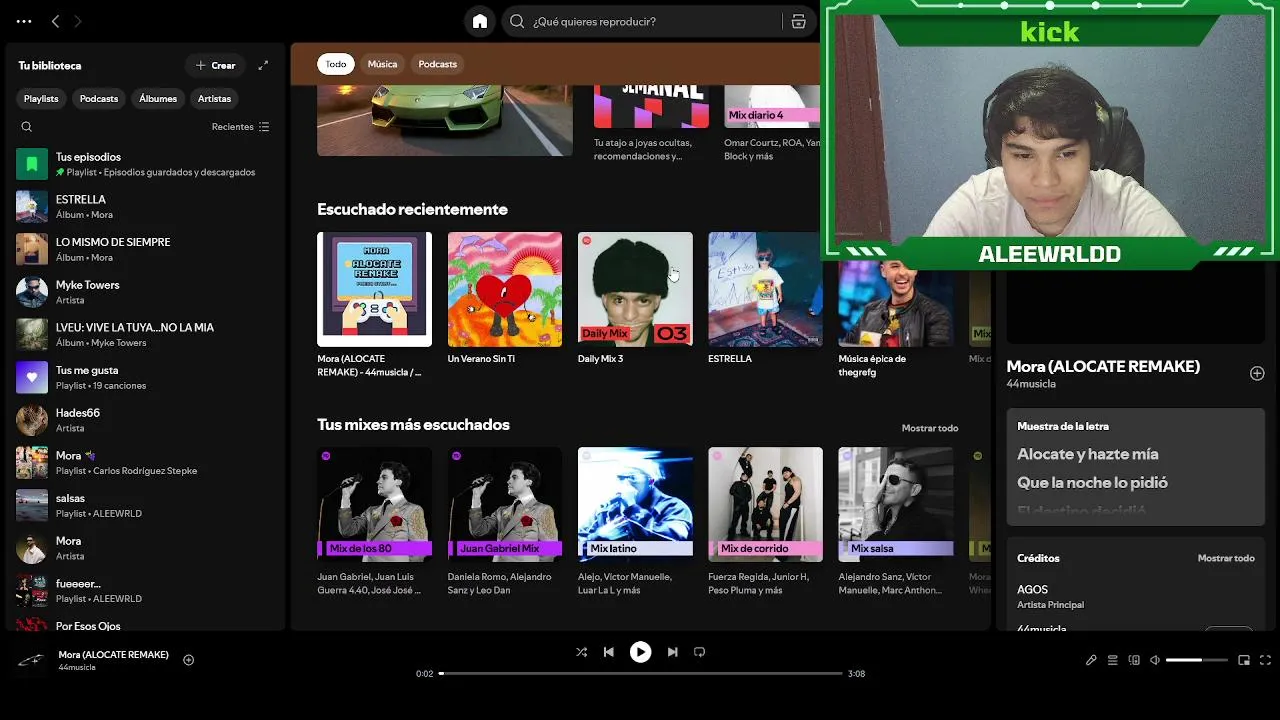Open Tus episodios in library
This screenshot has width=1280, height=720.
point(145,164)
